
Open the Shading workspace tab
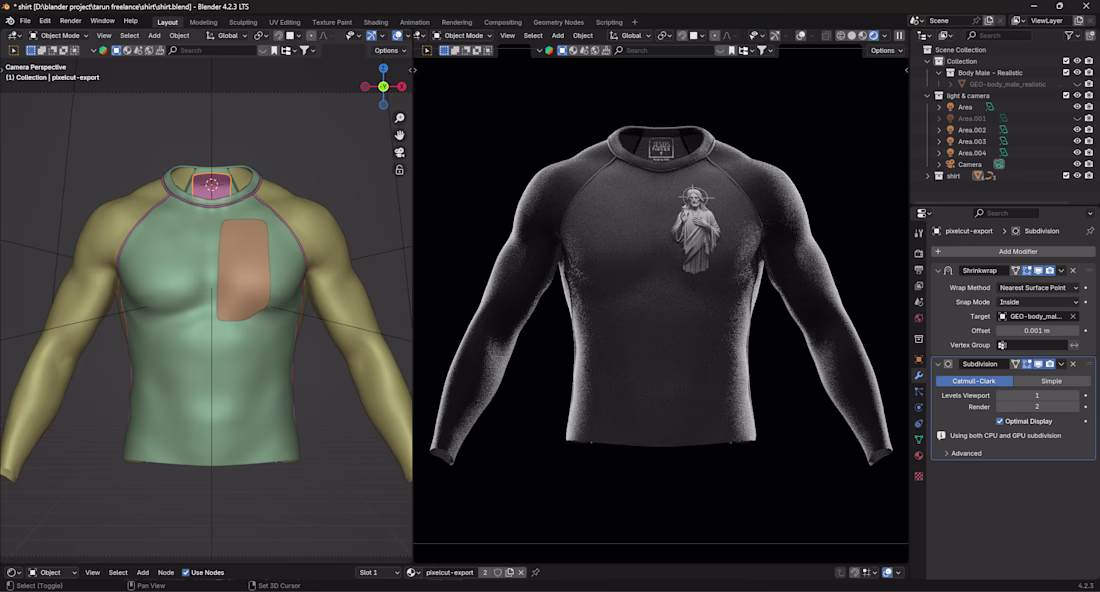click(x=375, y=22)
